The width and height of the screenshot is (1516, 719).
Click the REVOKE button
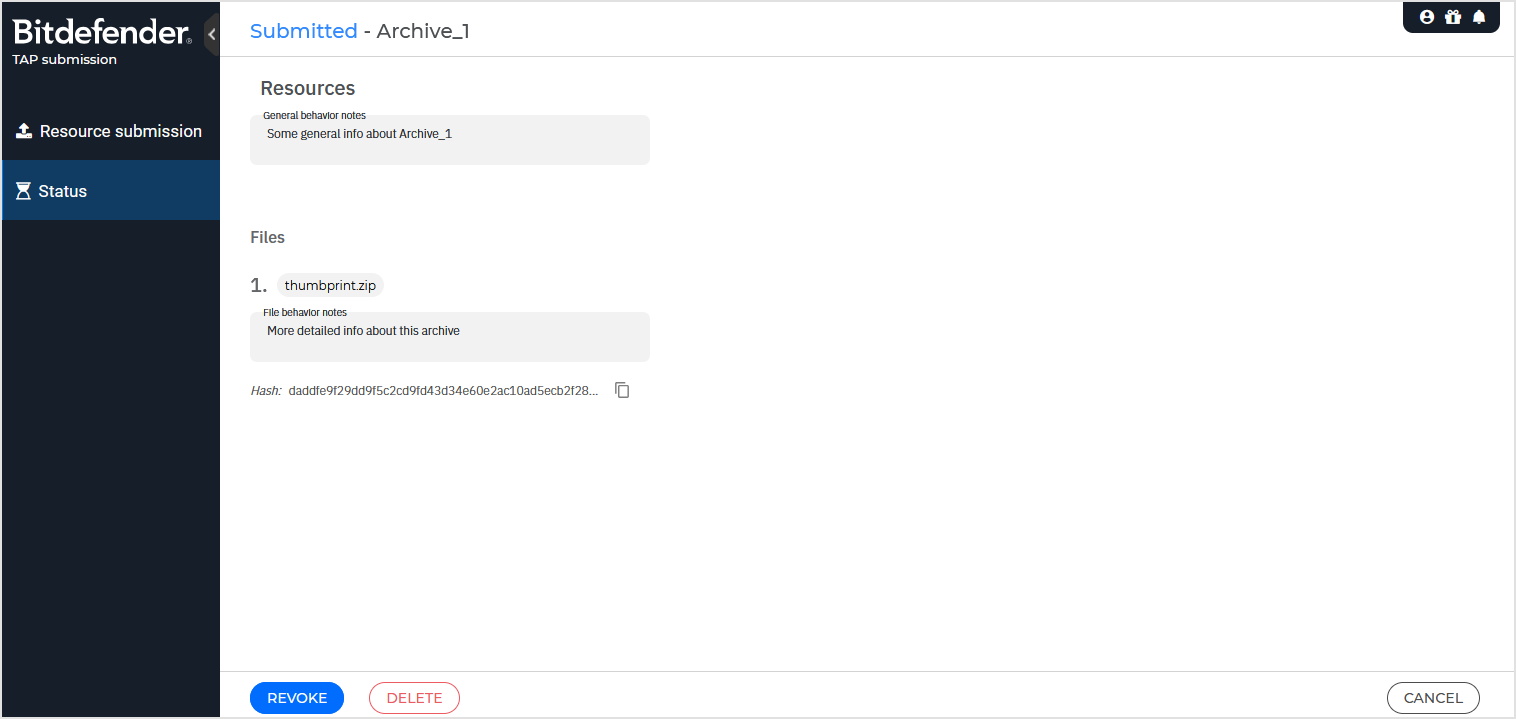click(x=296, y=697)
